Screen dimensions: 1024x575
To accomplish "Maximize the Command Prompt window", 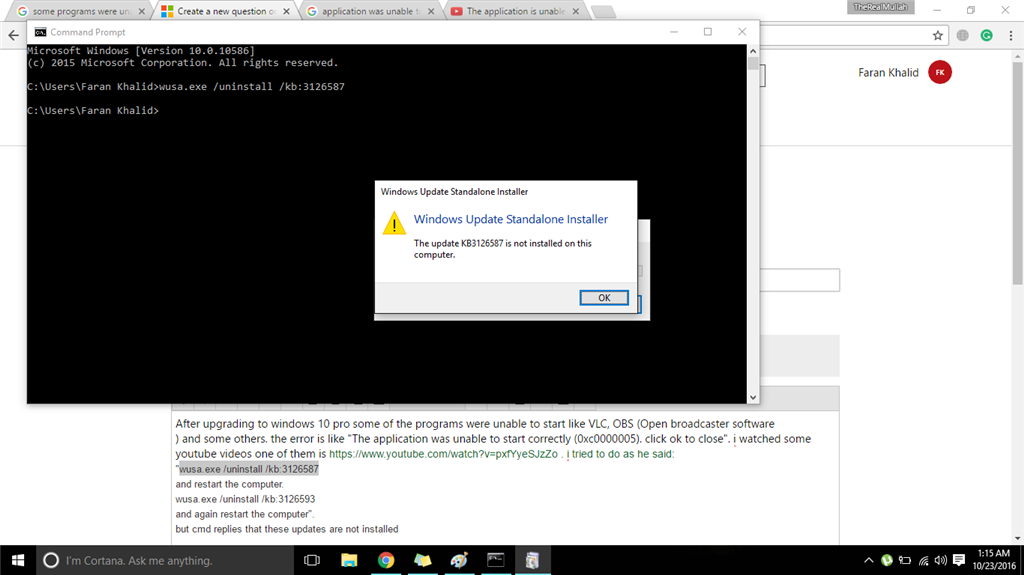I will click(x=708, y=32).
